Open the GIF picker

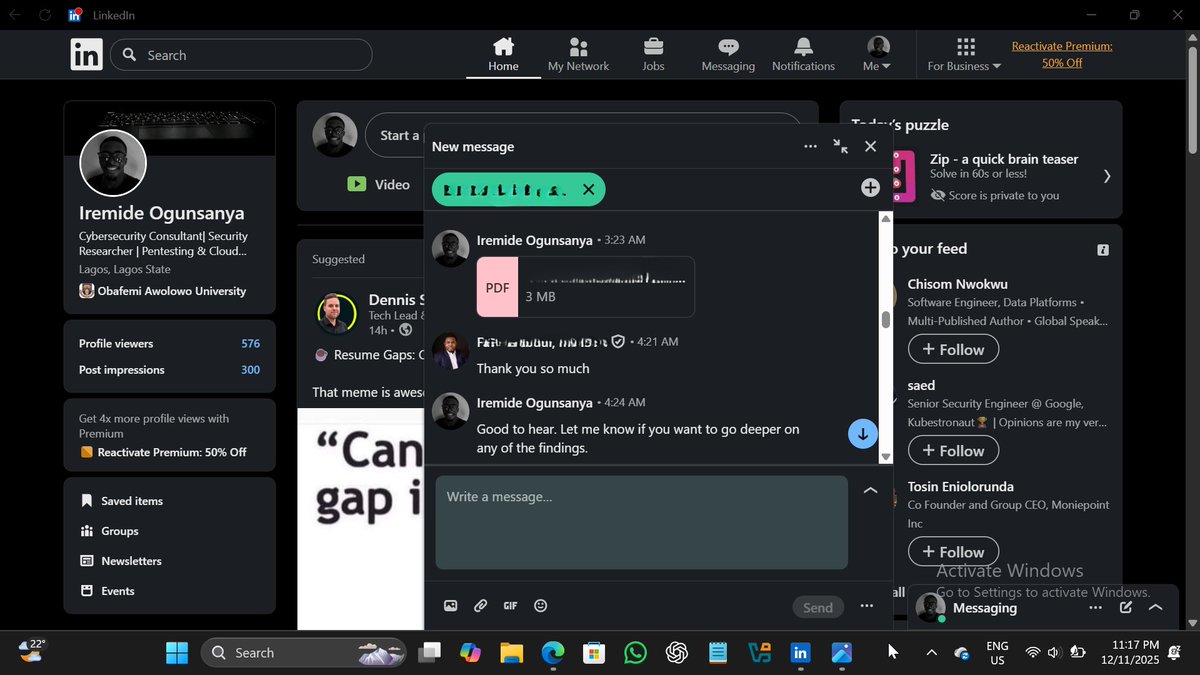click(510, 606)
